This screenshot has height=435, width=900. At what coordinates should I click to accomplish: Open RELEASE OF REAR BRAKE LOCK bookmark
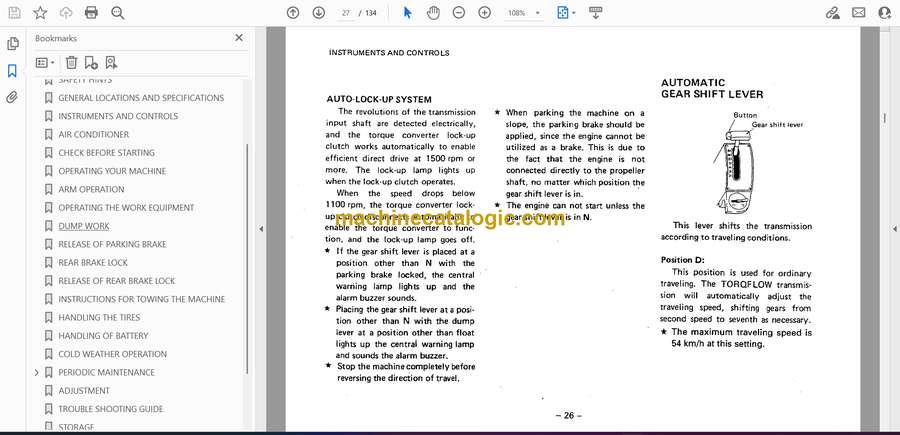tap(117, 281)
